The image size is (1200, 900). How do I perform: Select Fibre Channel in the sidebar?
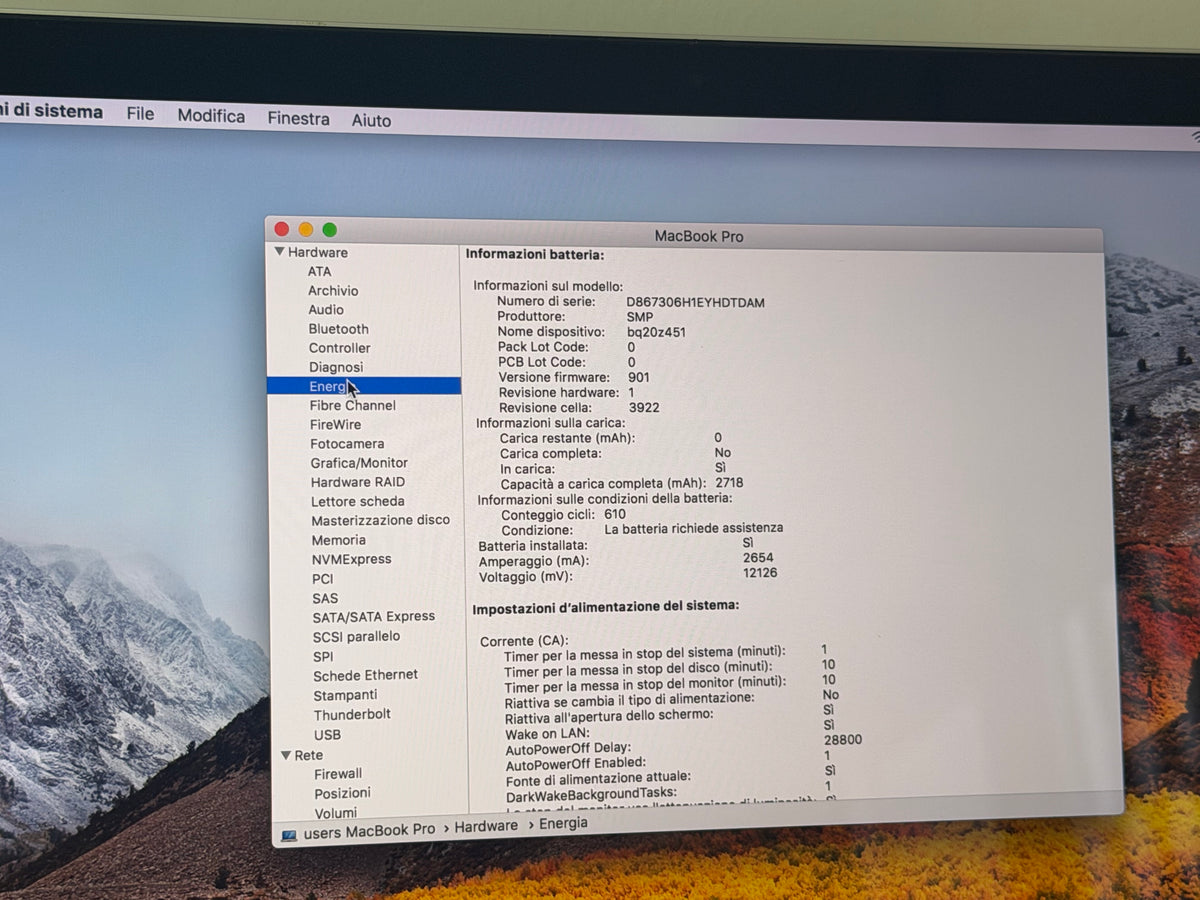coord(352,405)
